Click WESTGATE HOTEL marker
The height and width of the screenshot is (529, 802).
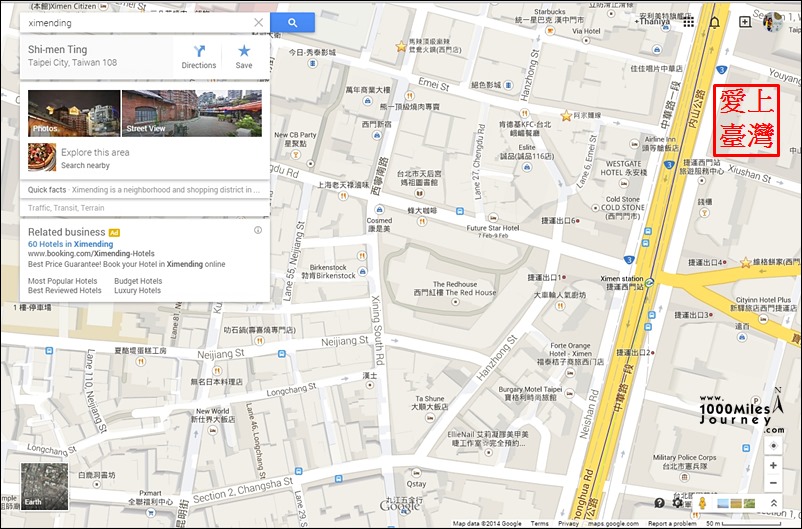(623, 183)
